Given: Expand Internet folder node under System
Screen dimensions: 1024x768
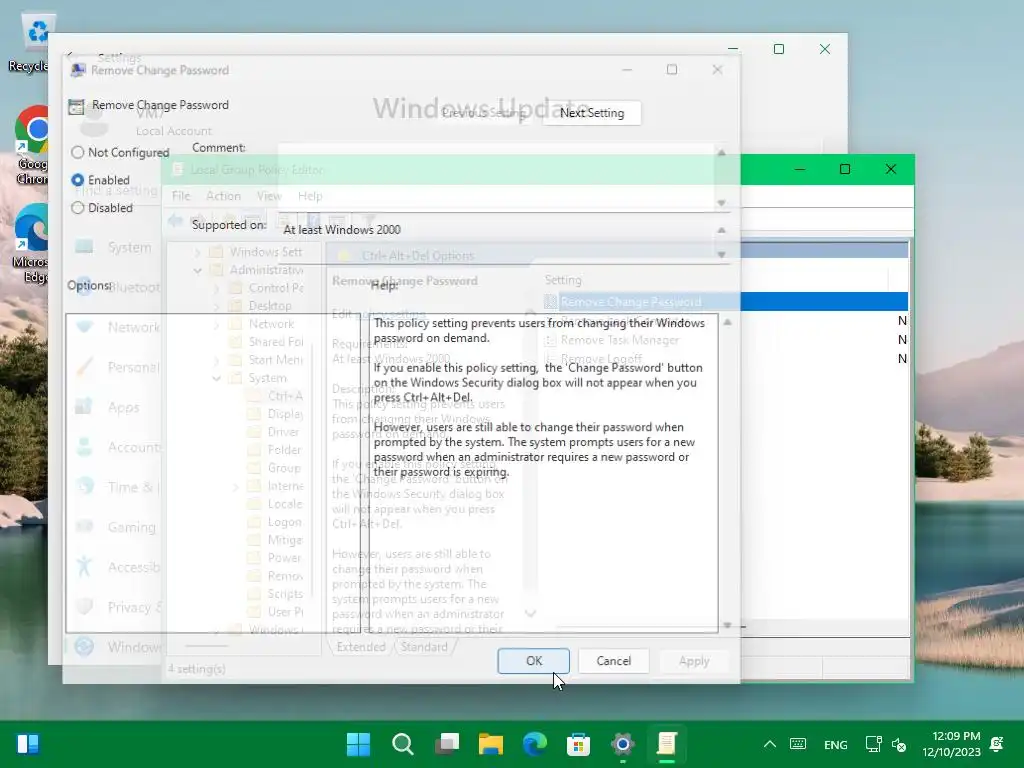Looking at the screenshot, I should 235,487.
